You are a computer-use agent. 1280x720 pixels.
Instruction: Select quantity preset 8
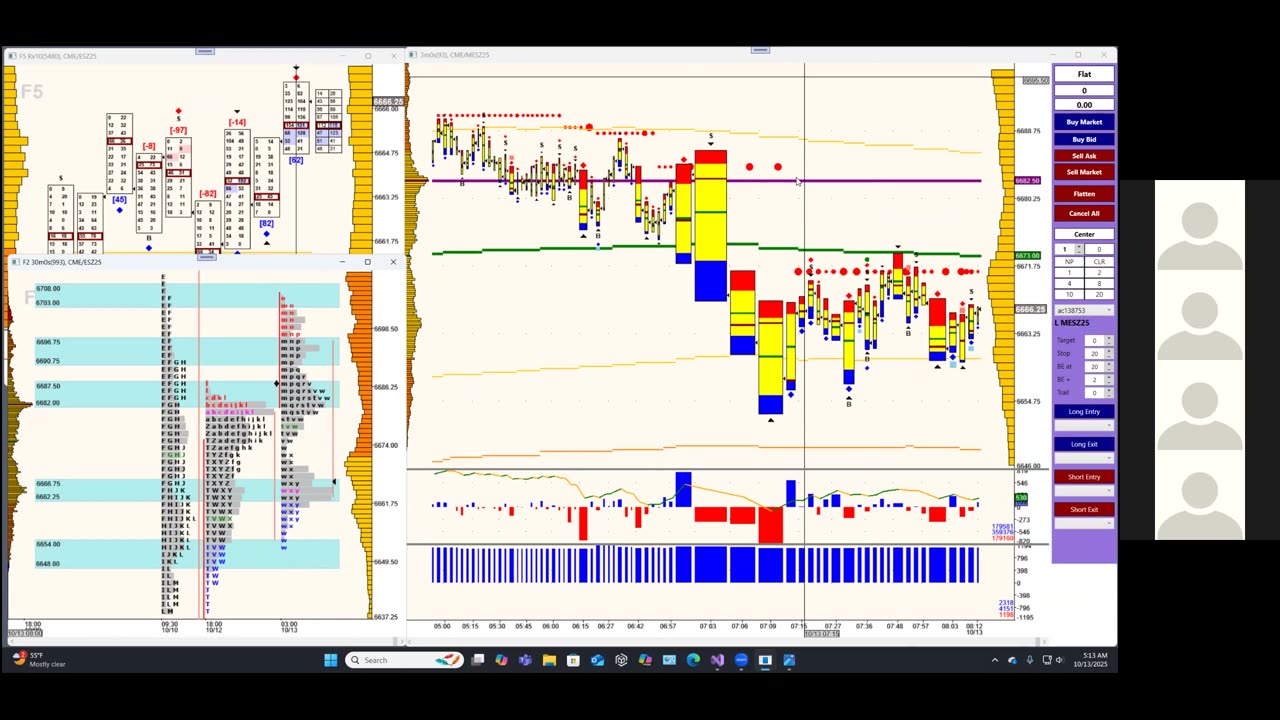(x=1099, y=284)
